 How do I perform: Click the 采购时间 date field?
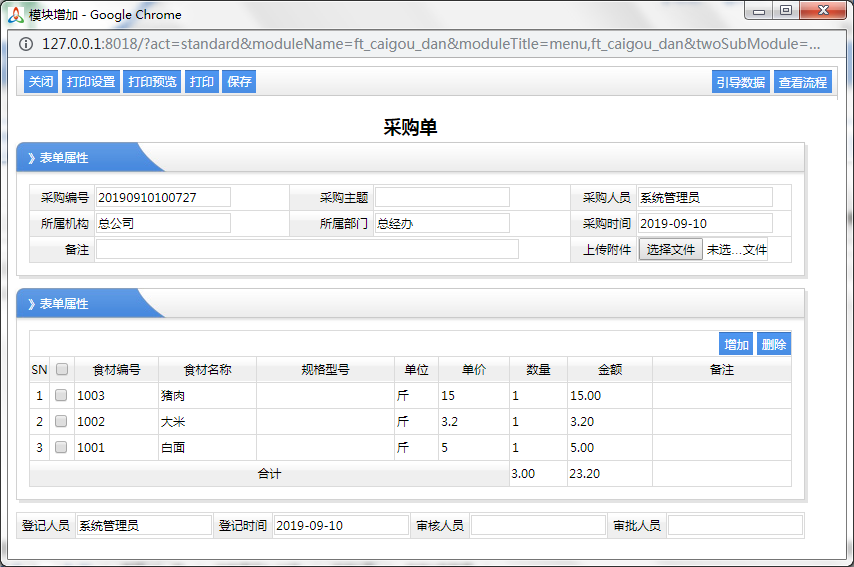point(704,224)
